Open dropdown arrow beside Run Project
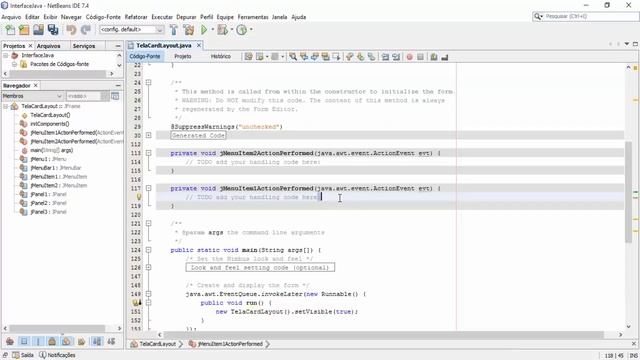Image resolution: width=640 pixels, height=360 pixels. (x=212, y=29)
